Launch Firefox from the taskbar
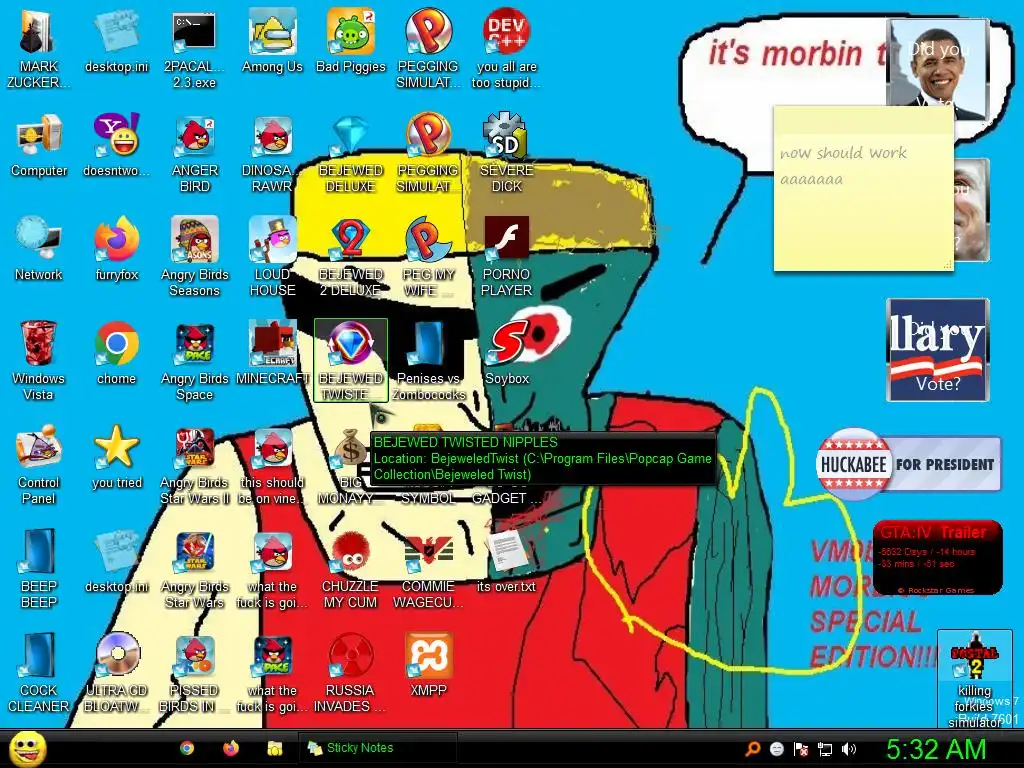The height and width of the screenshot is (768, 1024). click(231, 748)
